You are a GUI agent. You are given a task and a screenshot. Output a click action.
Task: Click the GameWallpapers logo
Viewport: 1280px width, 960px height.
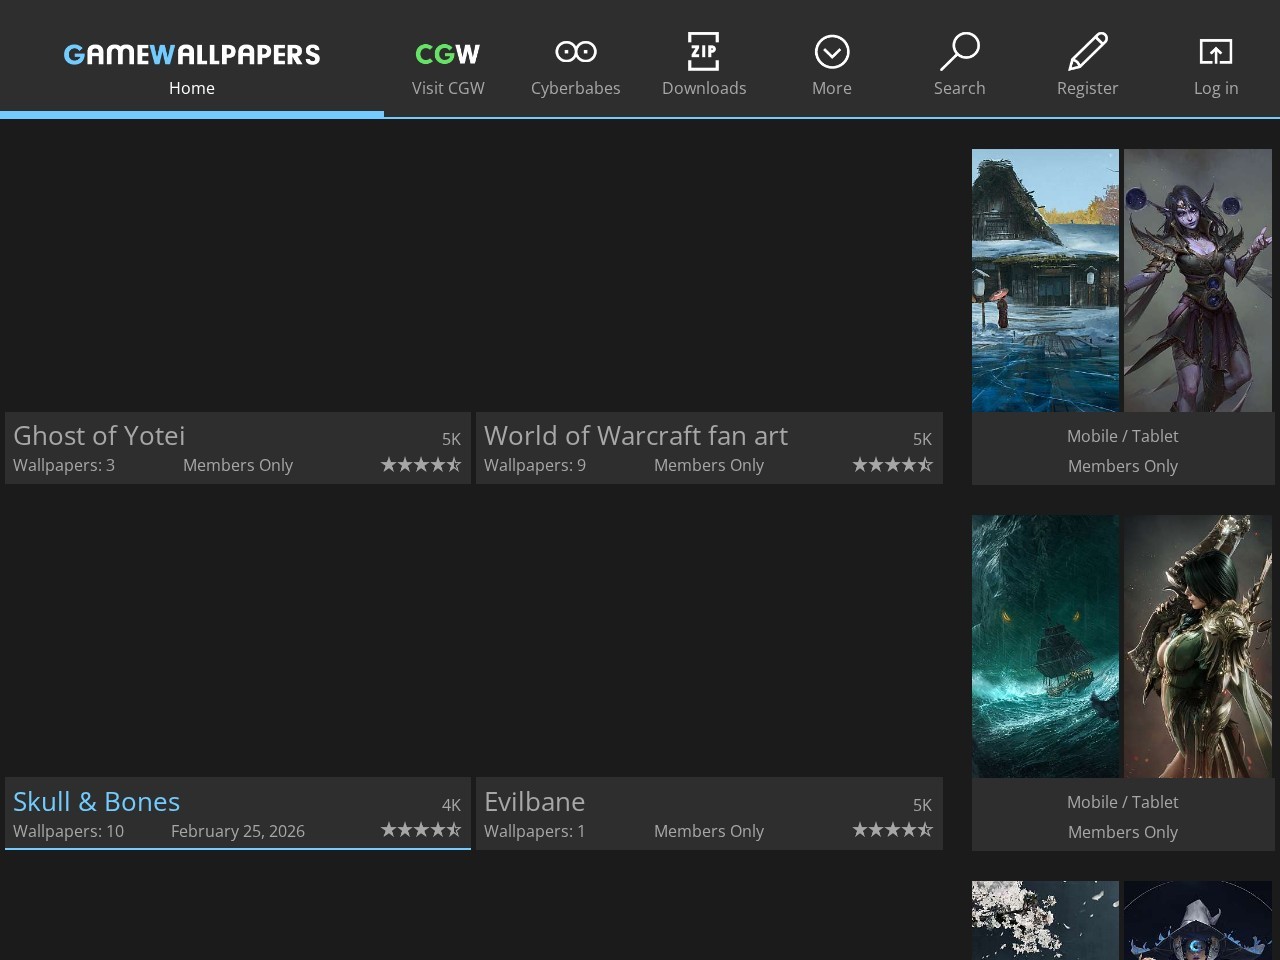(x=192, y=54)
